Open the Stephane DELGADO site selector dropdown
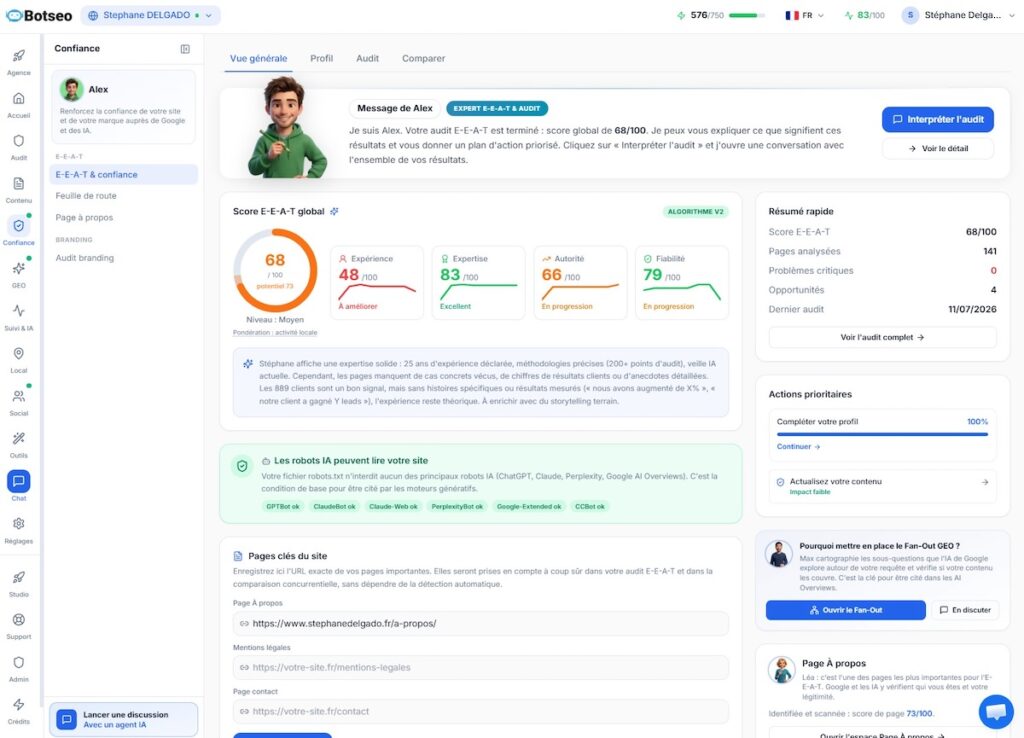The image size is (1024, 738). [150, 15]
